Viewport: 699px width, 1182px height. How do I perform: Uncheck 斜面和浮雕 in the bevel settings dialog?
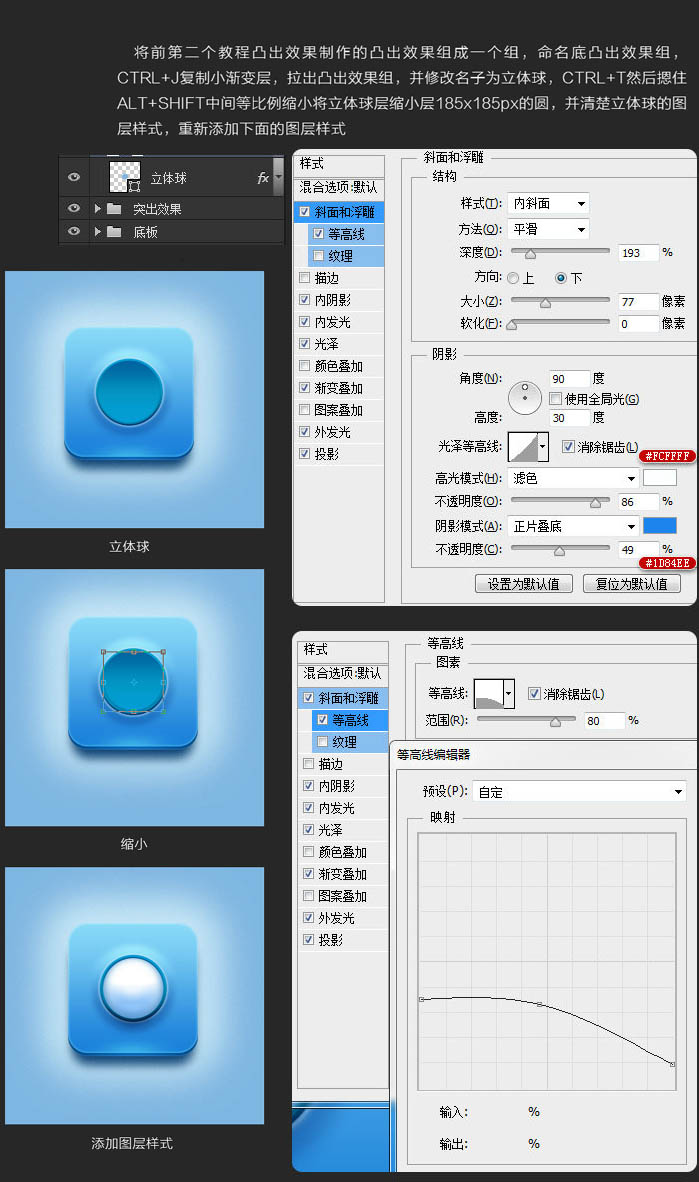point(305,212)
